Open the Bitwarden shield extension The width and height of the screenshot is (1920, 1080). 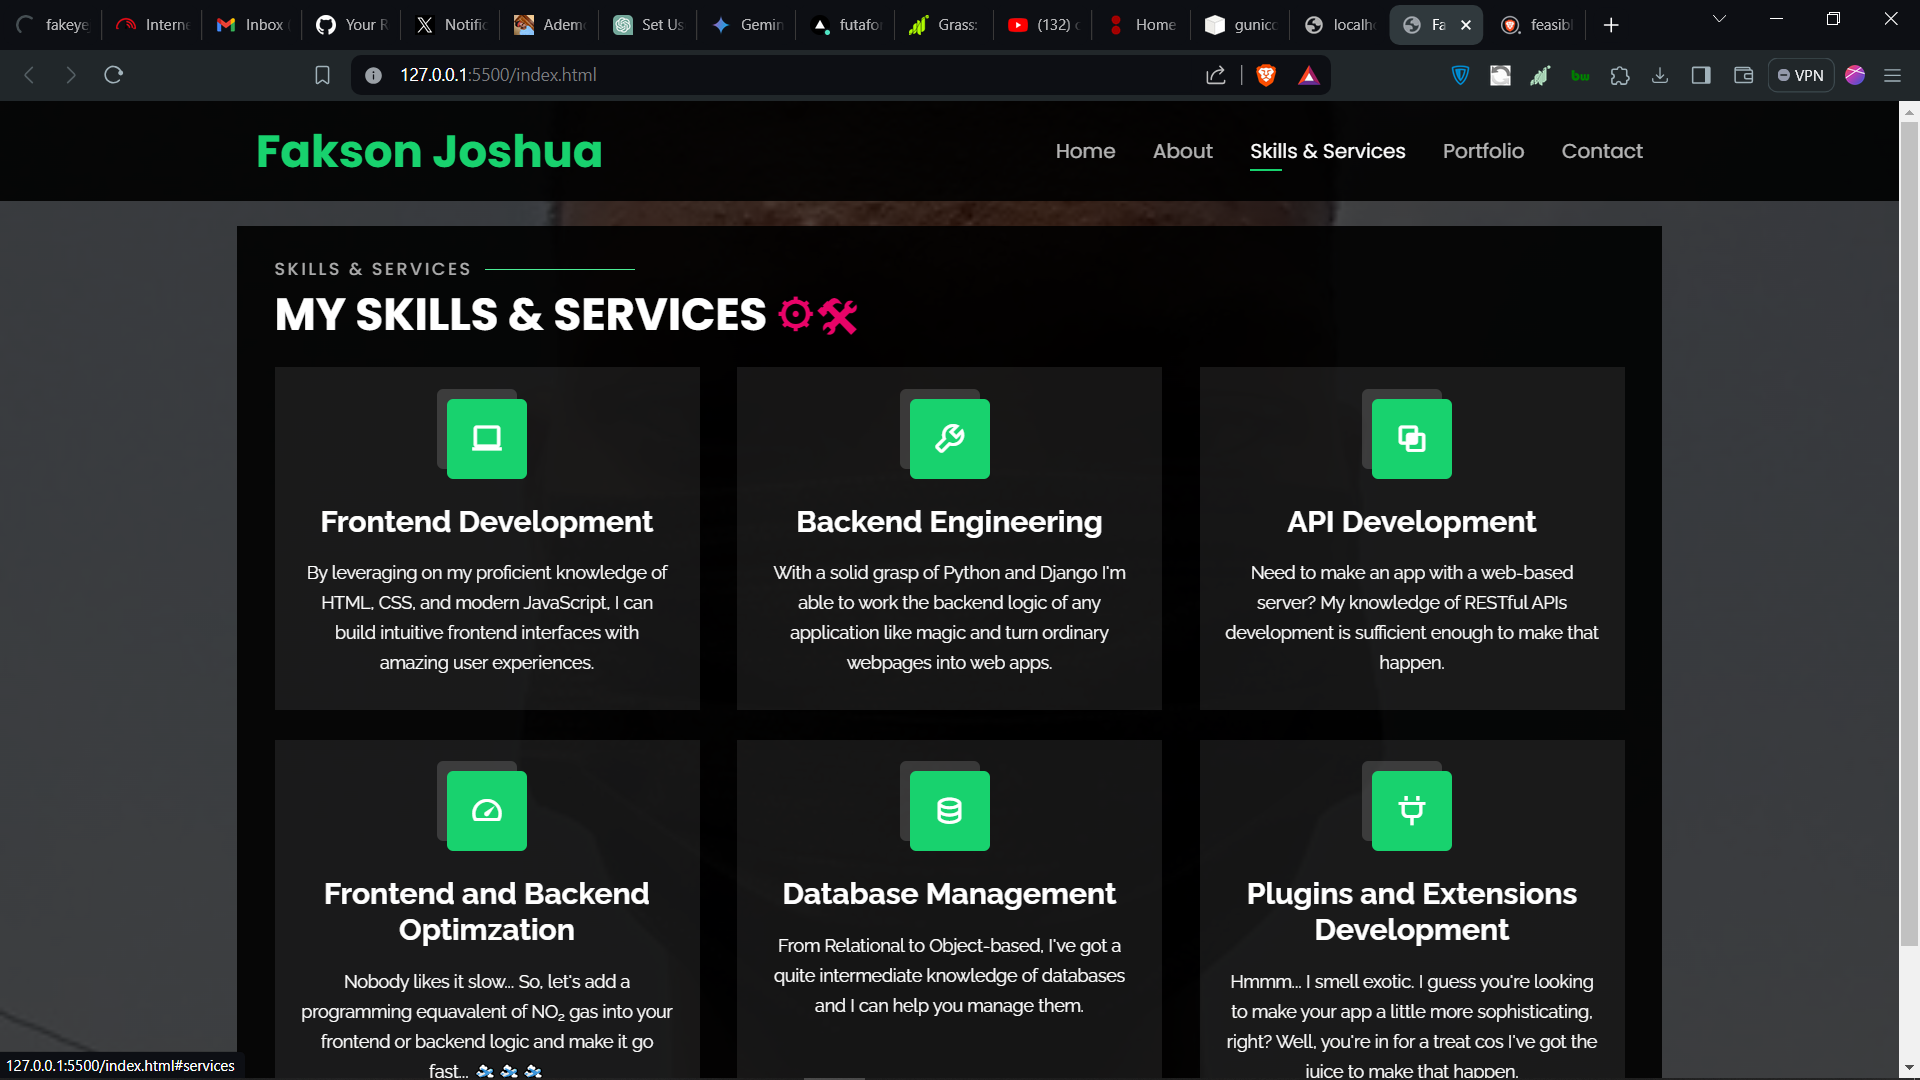click(x=1460, y=75)
